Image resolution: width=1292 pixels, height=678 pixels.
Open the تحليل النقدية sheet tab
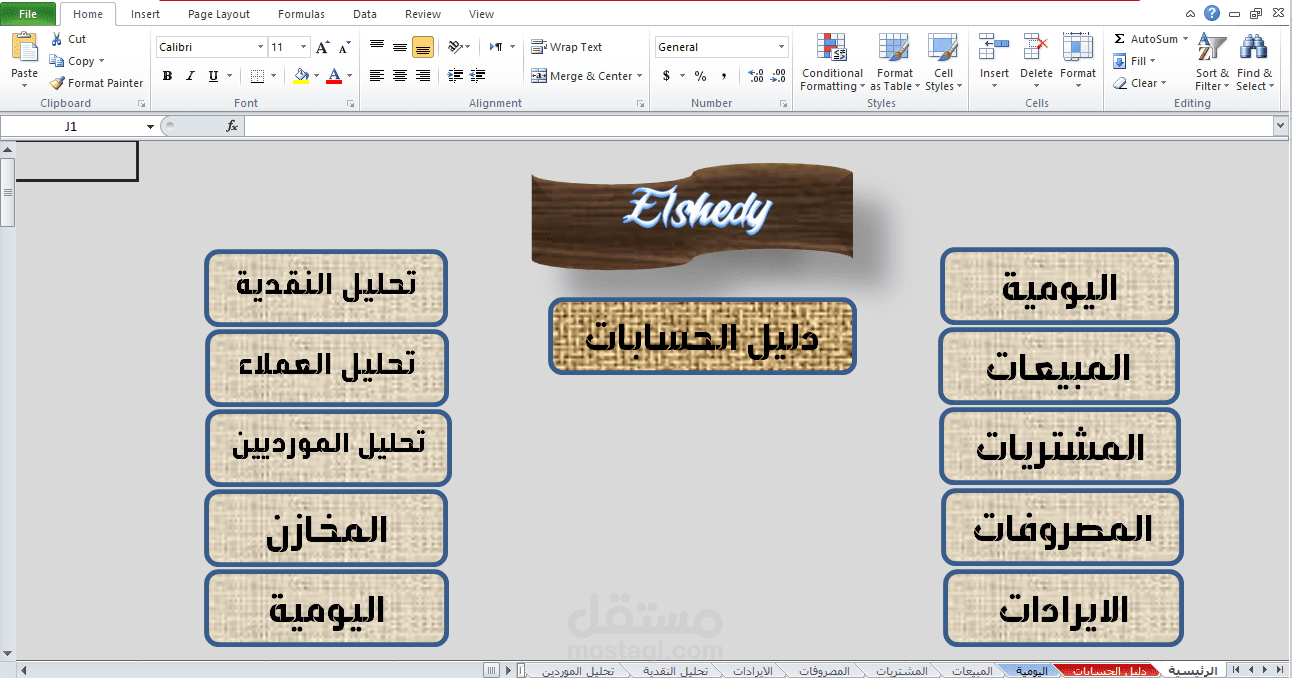point(675,671)
